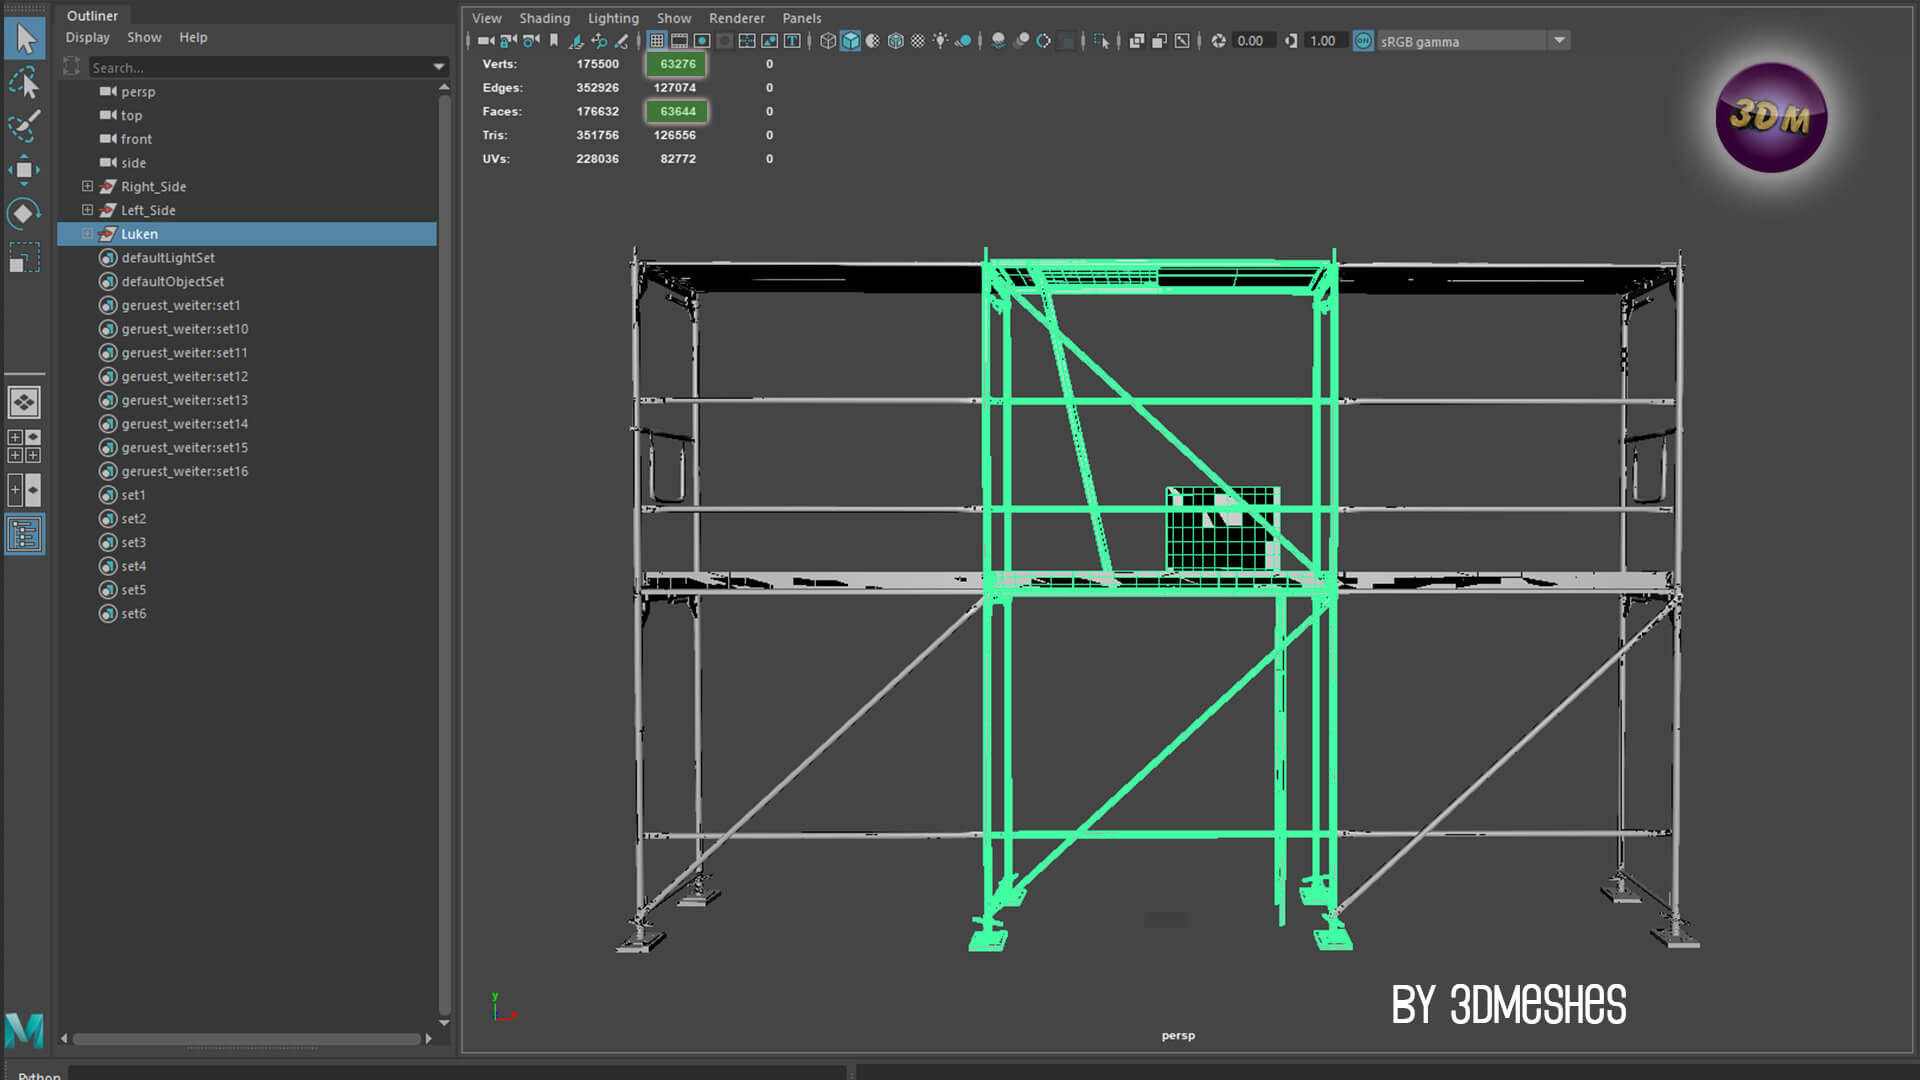Click the Outliner panel layout button
The image size is (1920, 1080).
(x=24, y=534)
